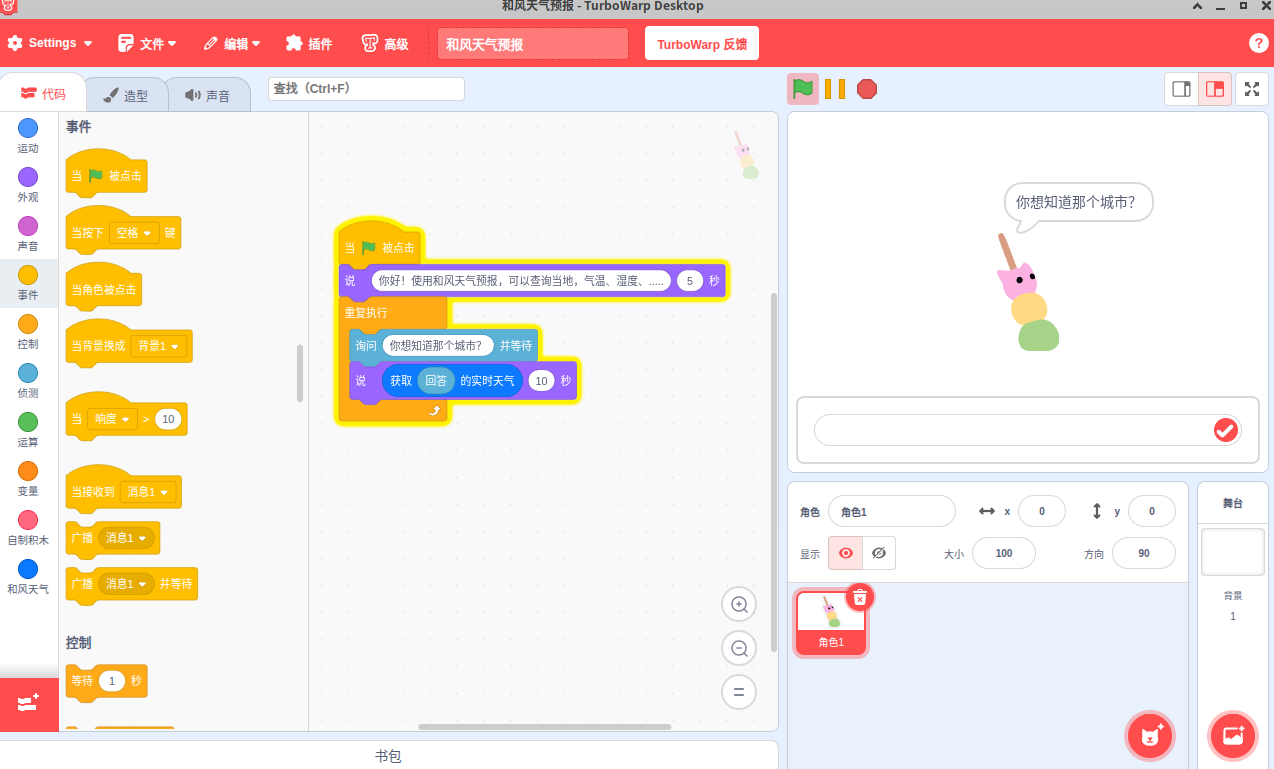Open the 响度 dropdown in the block

(112, 419)
